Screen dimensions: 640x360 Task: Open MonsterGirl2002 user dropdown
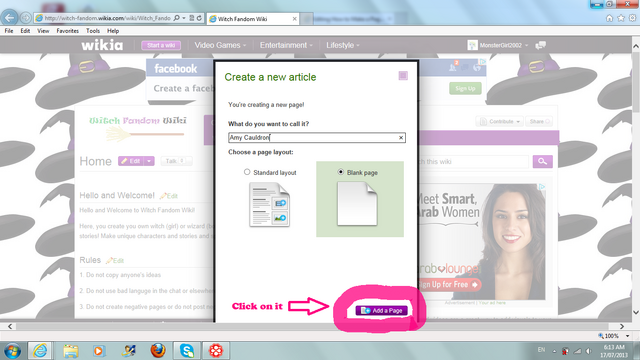click(x=527, y=45)
